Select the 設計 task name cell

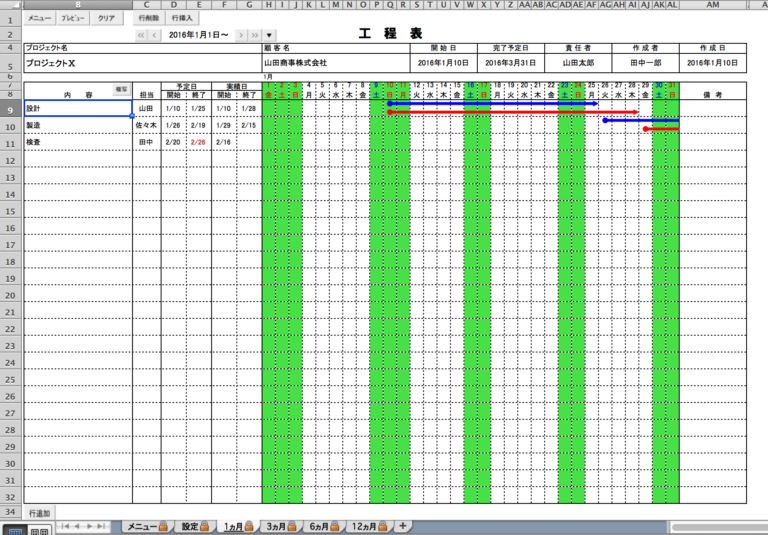pyautogui.click(x=78, y=108)
